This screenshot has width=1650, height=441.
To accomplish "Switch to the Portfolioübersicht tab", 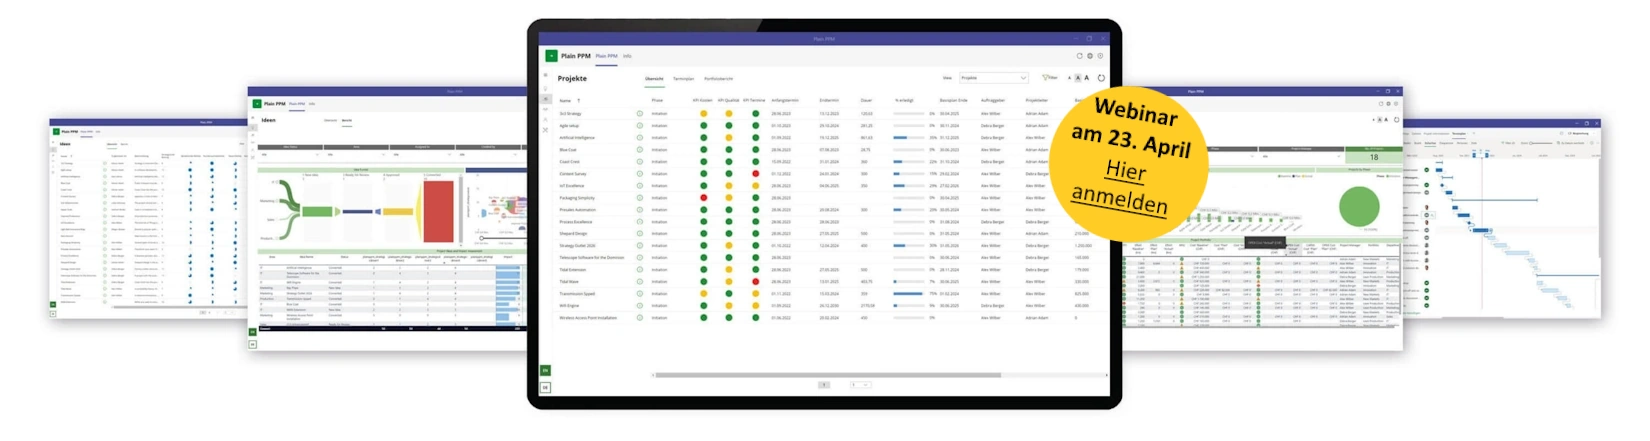I will click(x=719, y=79).
